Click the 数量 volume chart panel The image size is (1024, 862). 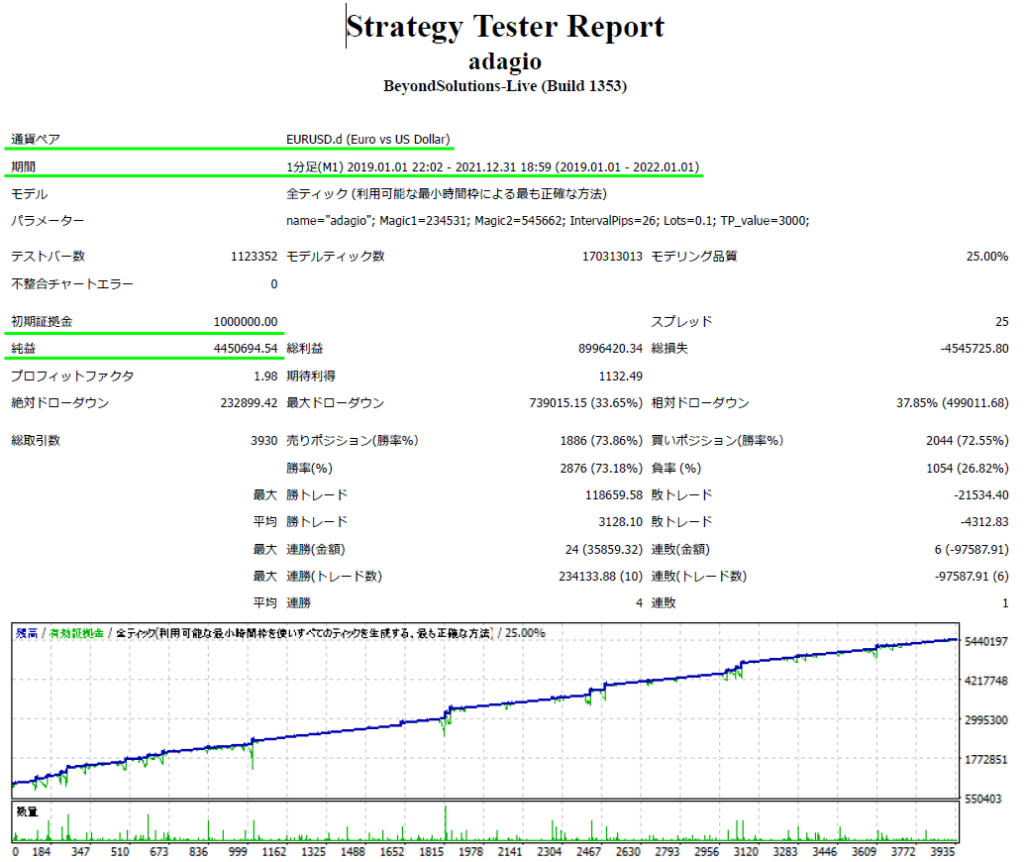(485, 822)
